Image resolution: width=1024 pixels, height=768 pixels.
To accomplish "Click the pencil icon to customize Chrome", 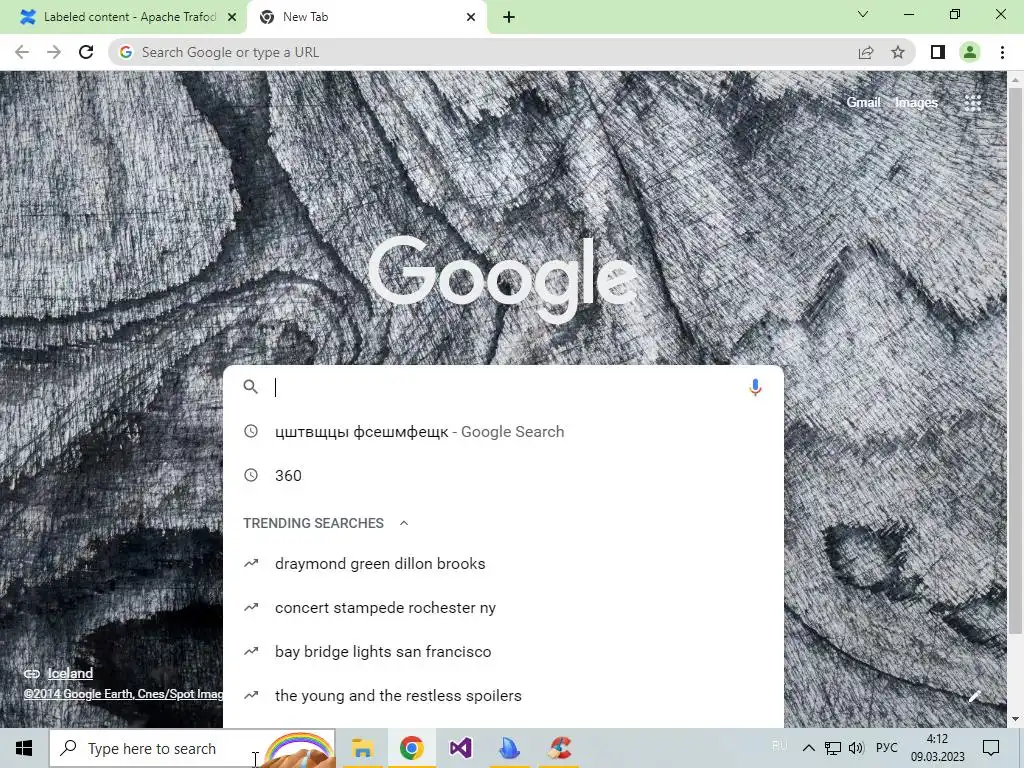I will pyautogui.click(x=974, y=697).
